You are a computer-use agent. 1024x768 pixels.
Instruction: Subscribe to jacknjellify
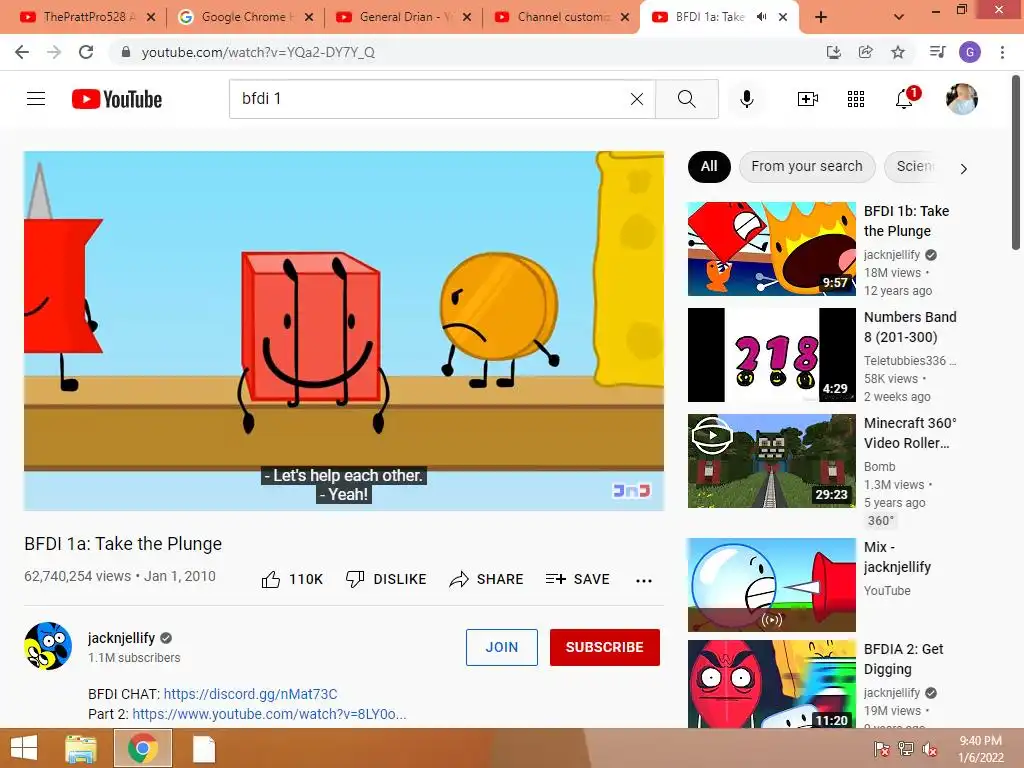(x=605, y=647)
